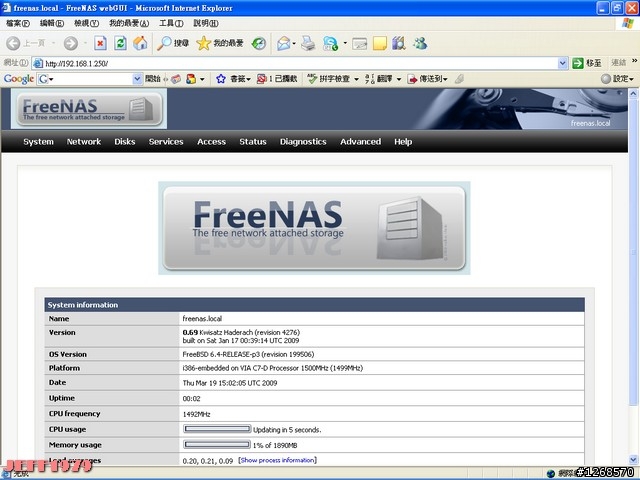This screenshot has width=640, height=480.
Task: Expand the address bar dropdown arrow
Action: point(562,63)
